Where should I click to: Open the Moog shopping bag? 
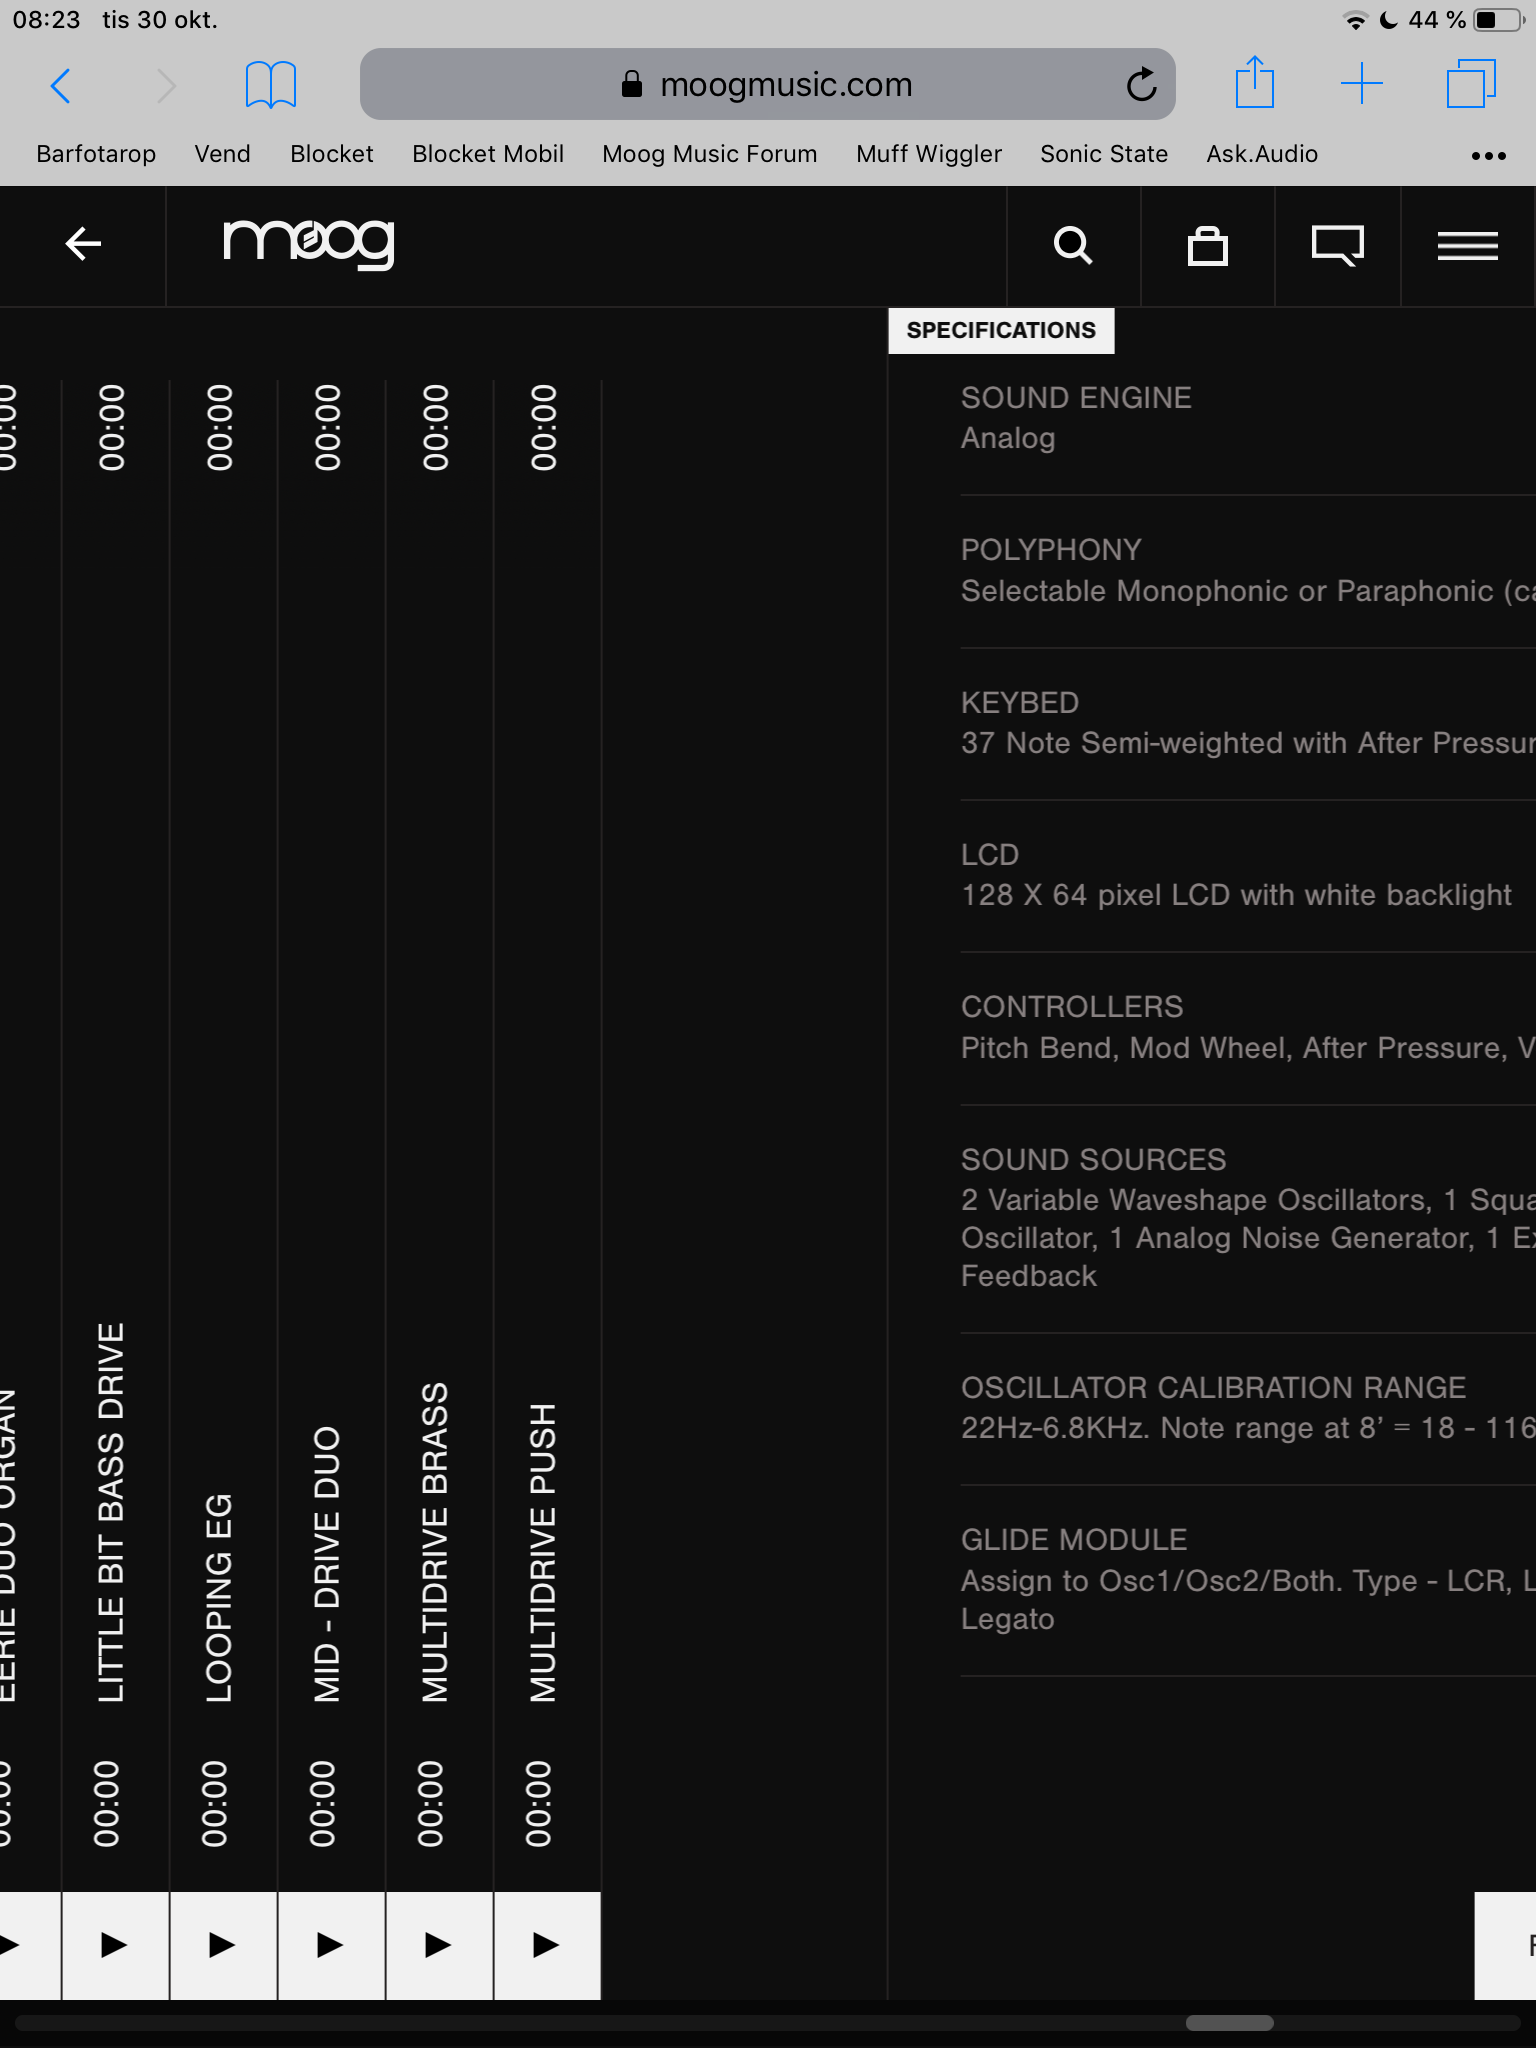coord(1207,245)
